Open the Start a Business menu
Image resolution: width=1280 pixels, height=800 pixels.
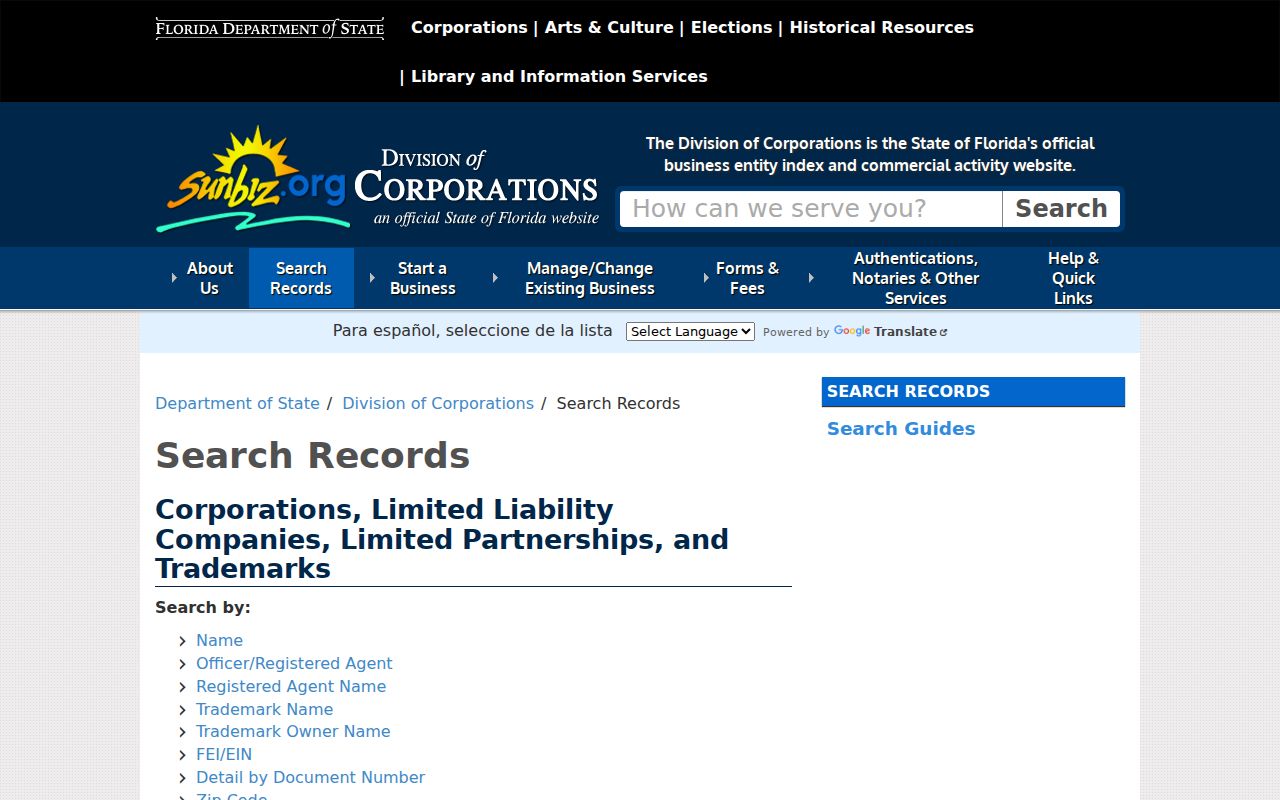click(422, 278)
